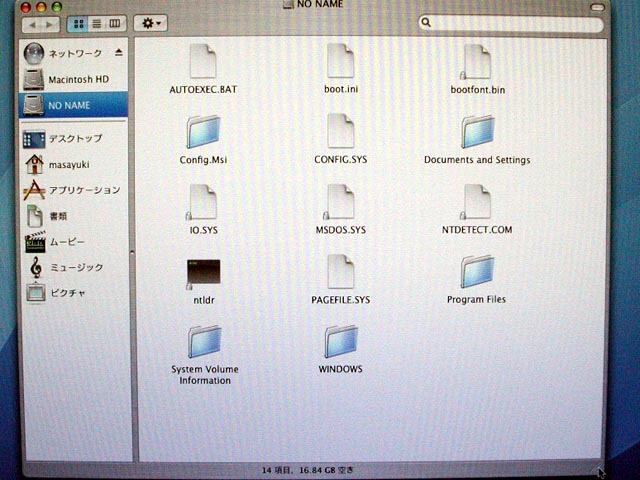Image resolution: width=640 pixels, height=480 pixels.
Task: Switch to list view mode
Action: [x=97, y=22]
